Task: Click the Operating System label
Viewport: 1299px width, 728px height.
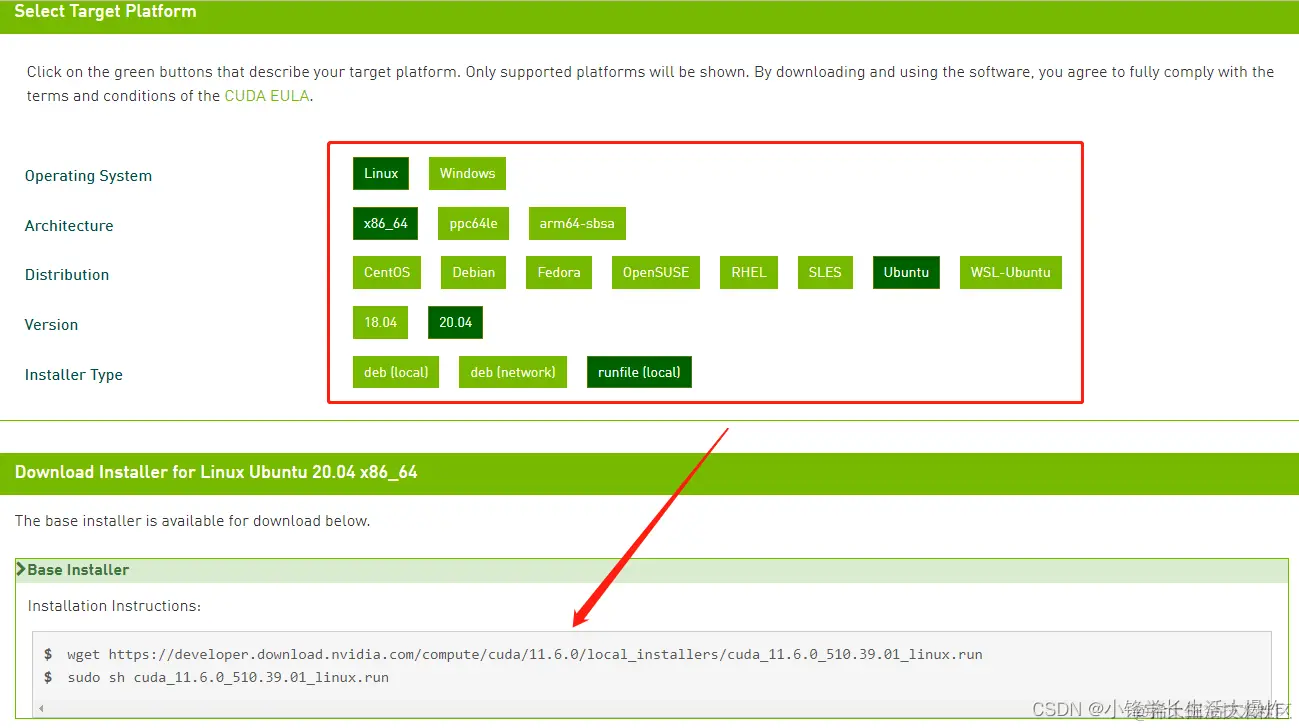Action: (x=88, y=176)
